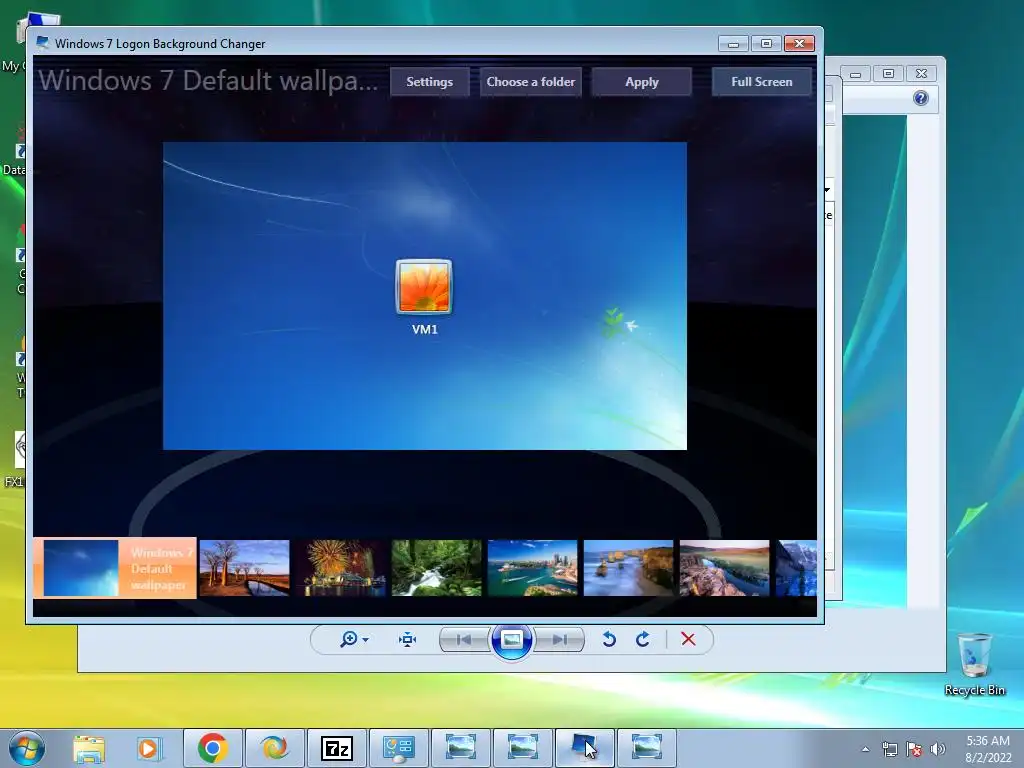1024x768 pixels.
Task: Click the large logon preview image
Action: point(424,296)
